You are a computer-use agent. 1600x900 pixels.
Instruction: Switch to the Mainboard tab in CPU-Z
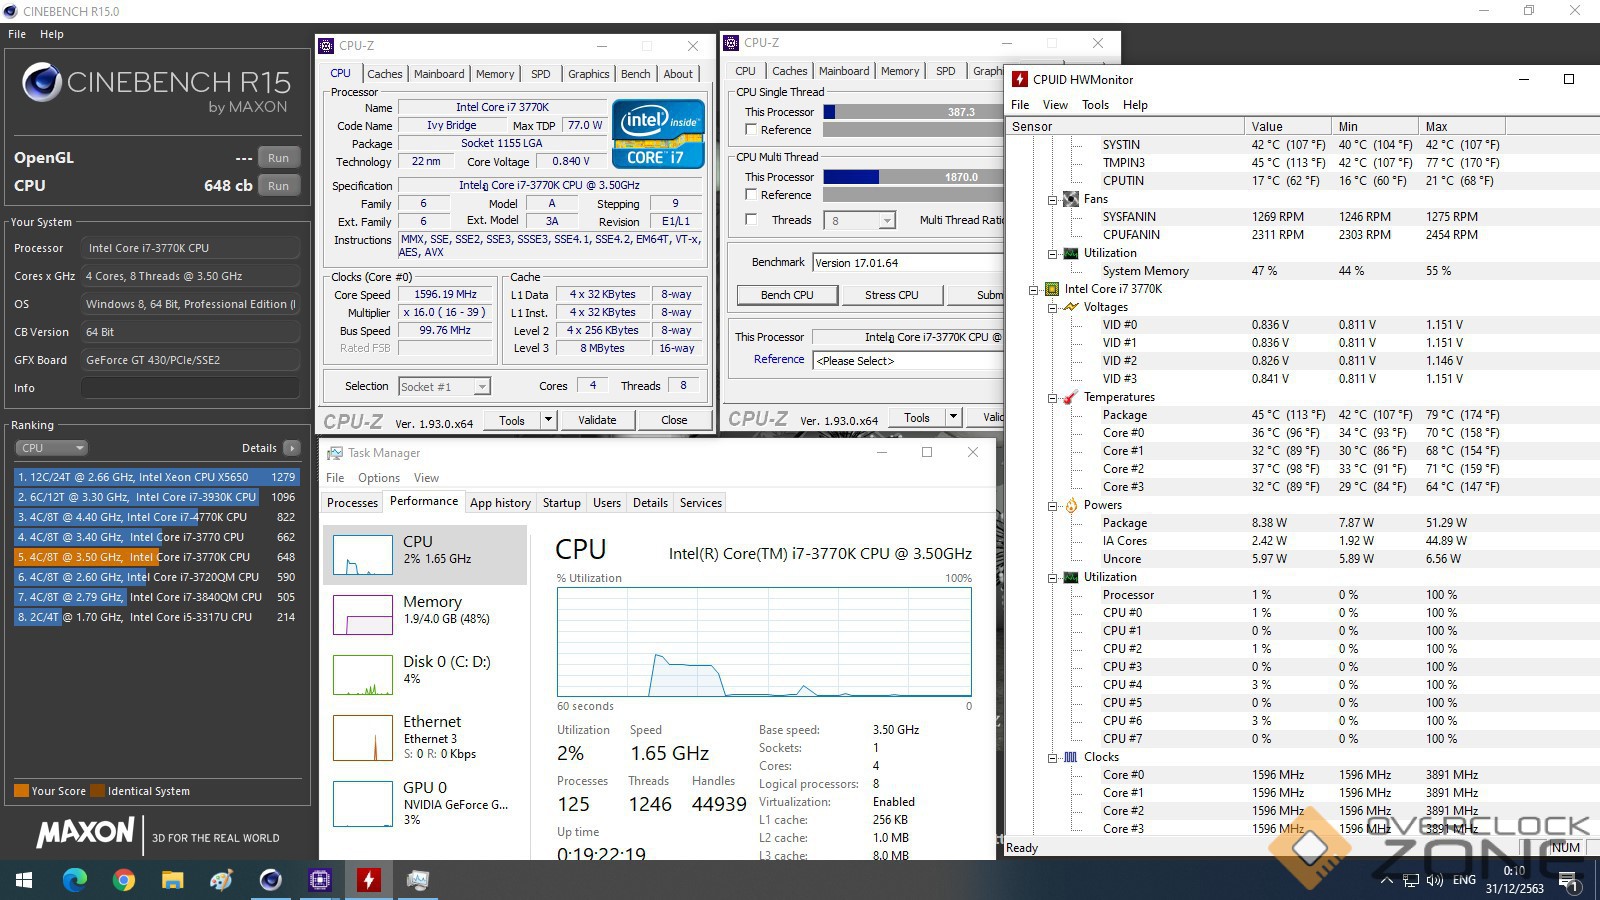[x=439, y=74]
